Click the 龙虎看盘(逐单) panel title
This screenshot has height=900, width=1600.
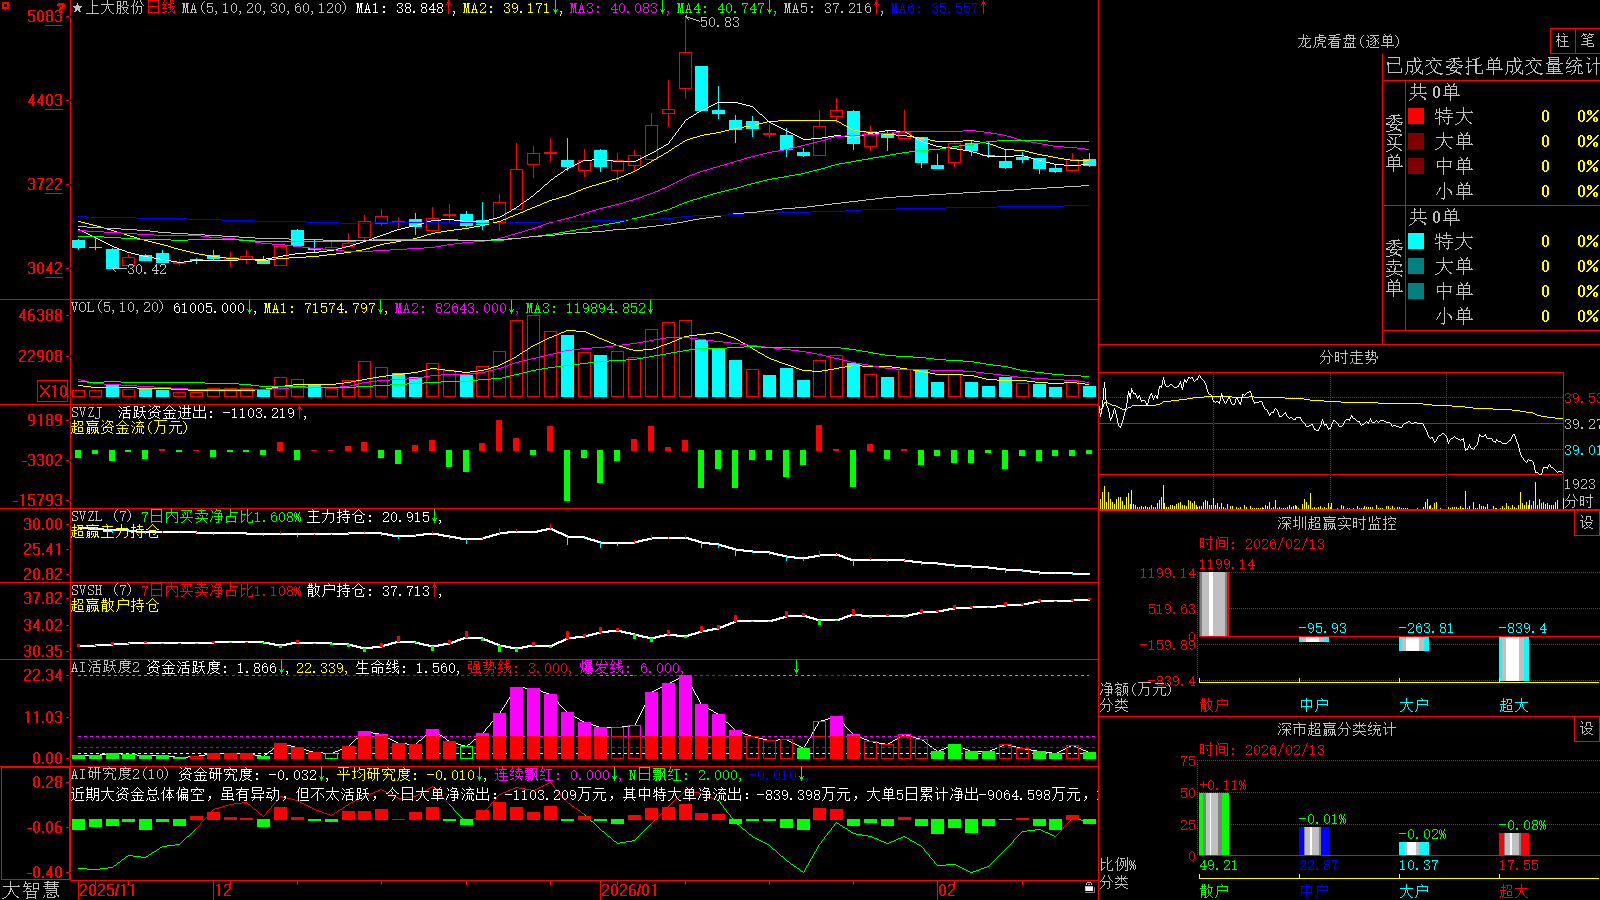pyautogui.click(x=1348, y=41)
